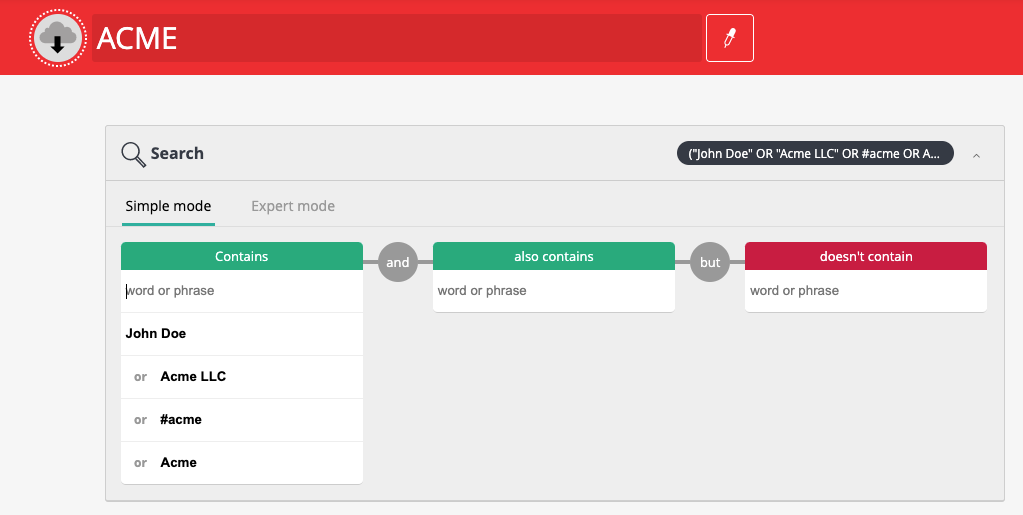The image size is (1023, 515).
Task: Click the magnifying glass Search icon
Action: 133,154
